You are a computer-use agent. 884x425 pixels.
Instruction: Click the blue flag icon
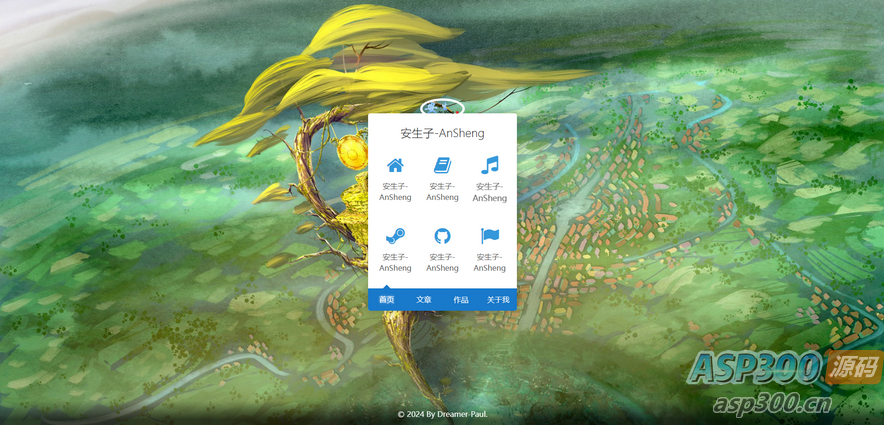(x=489, y=236)
